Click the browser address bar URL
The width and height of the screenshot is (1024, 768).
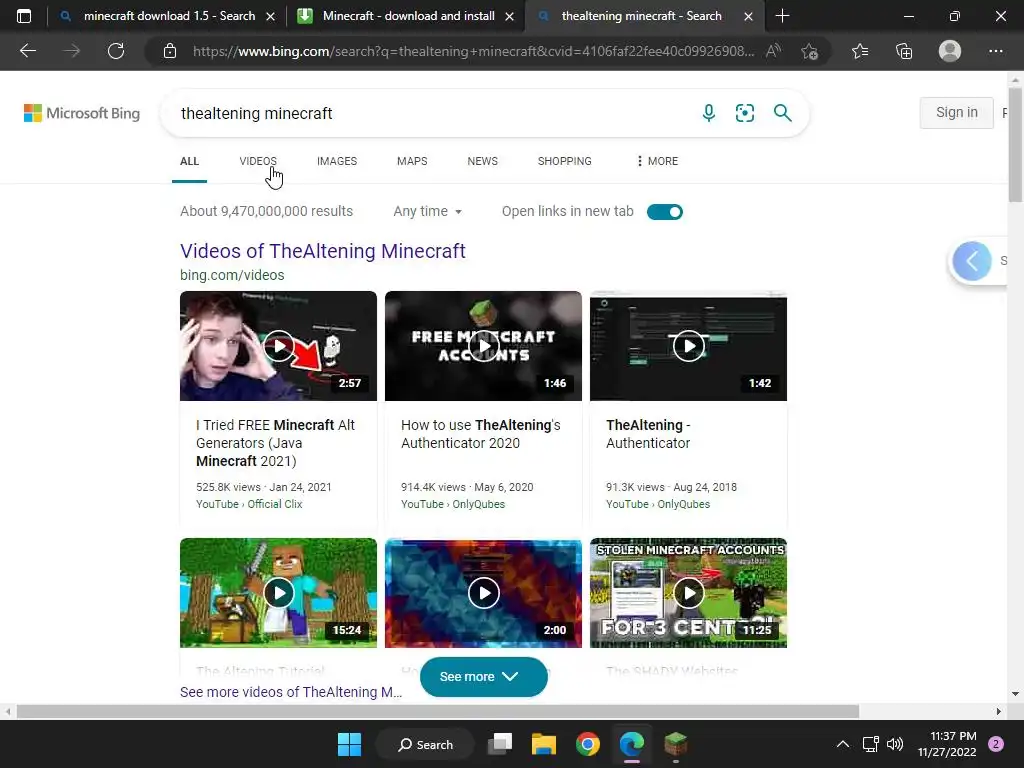click(473, 51)
